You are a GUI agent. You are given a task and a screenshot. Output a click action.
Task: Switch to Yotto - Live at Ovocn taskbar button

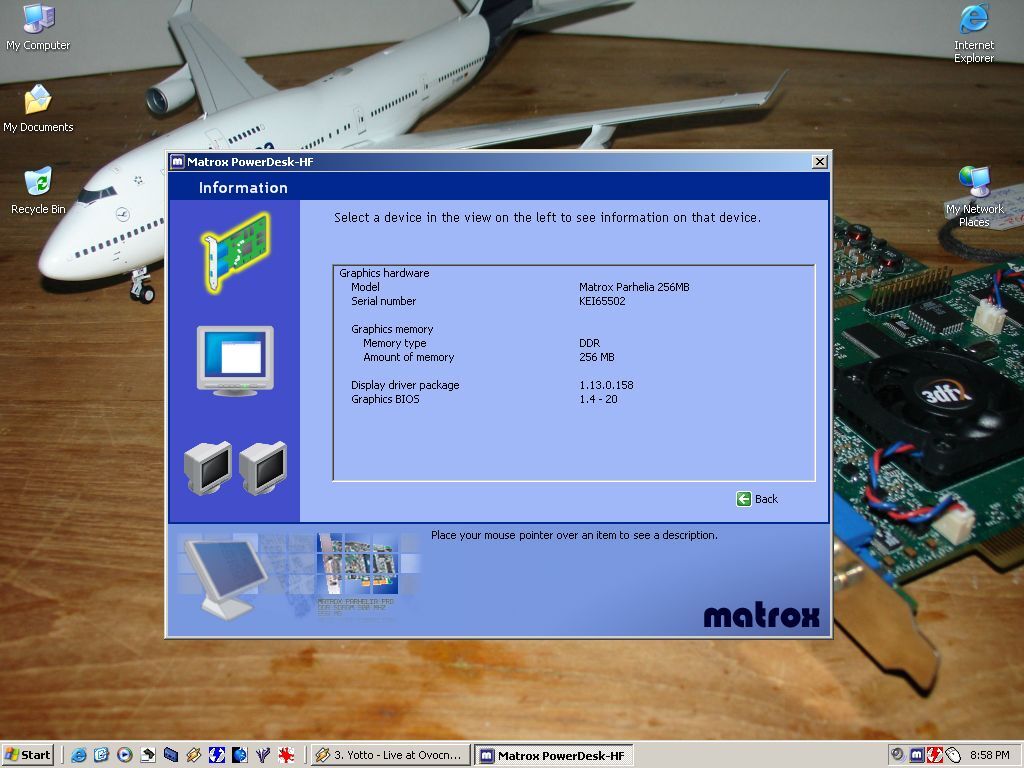(x=390, y=755)
